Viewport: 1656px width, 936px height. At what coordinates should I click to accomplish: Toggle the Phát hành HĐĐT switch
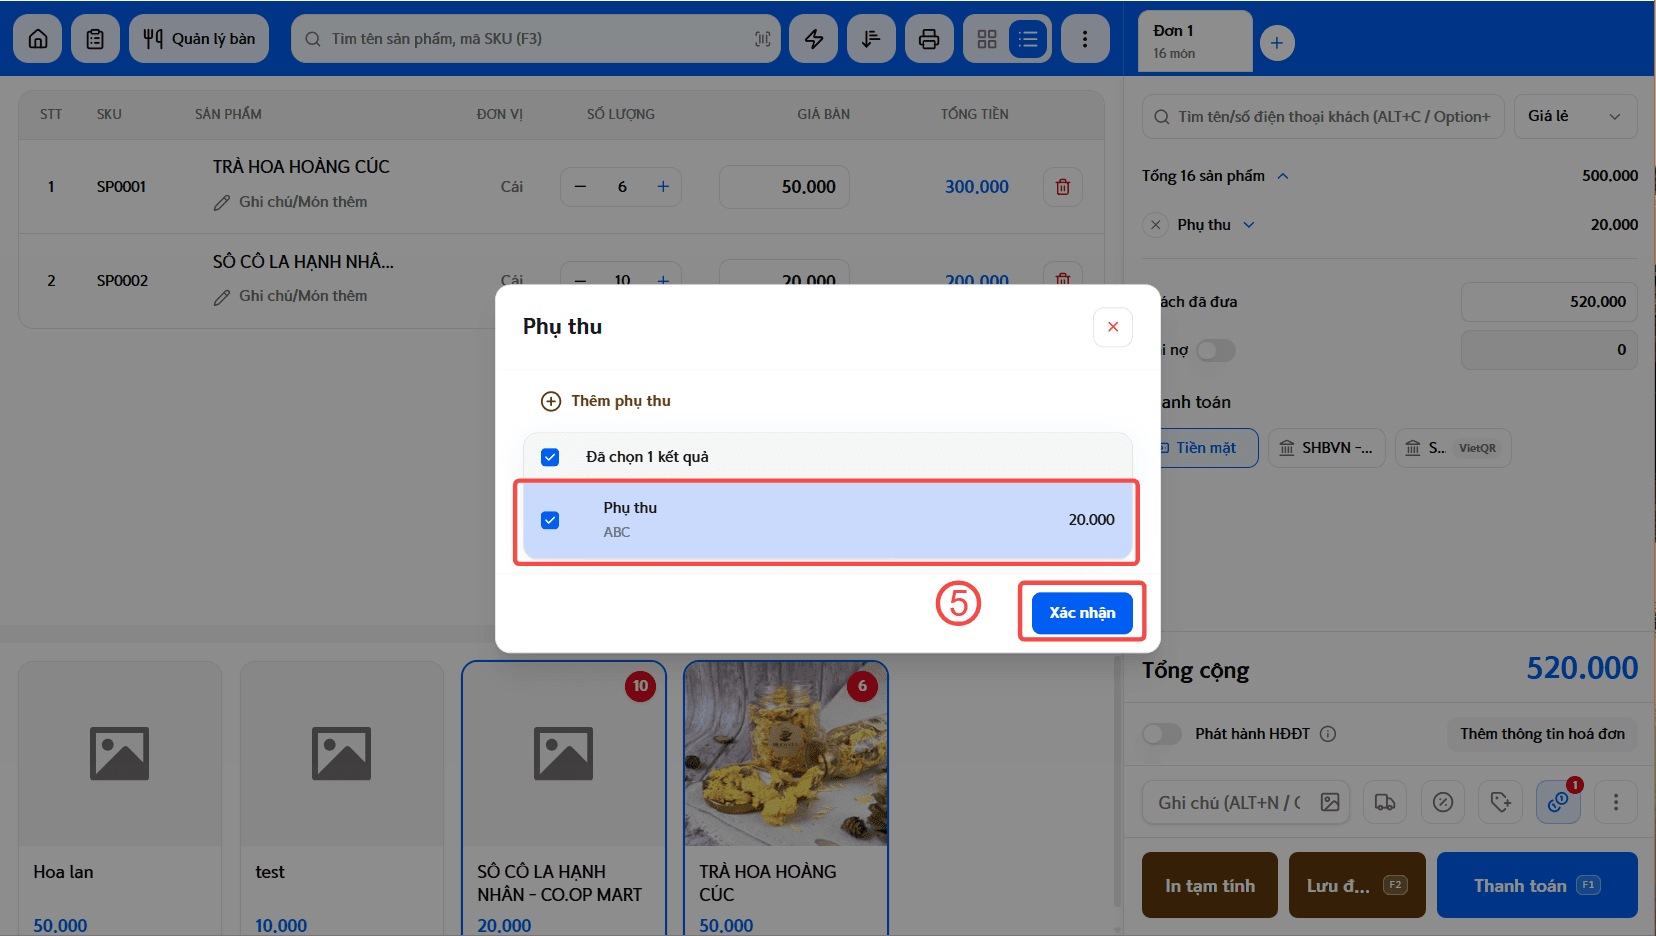click(1162, 734)
